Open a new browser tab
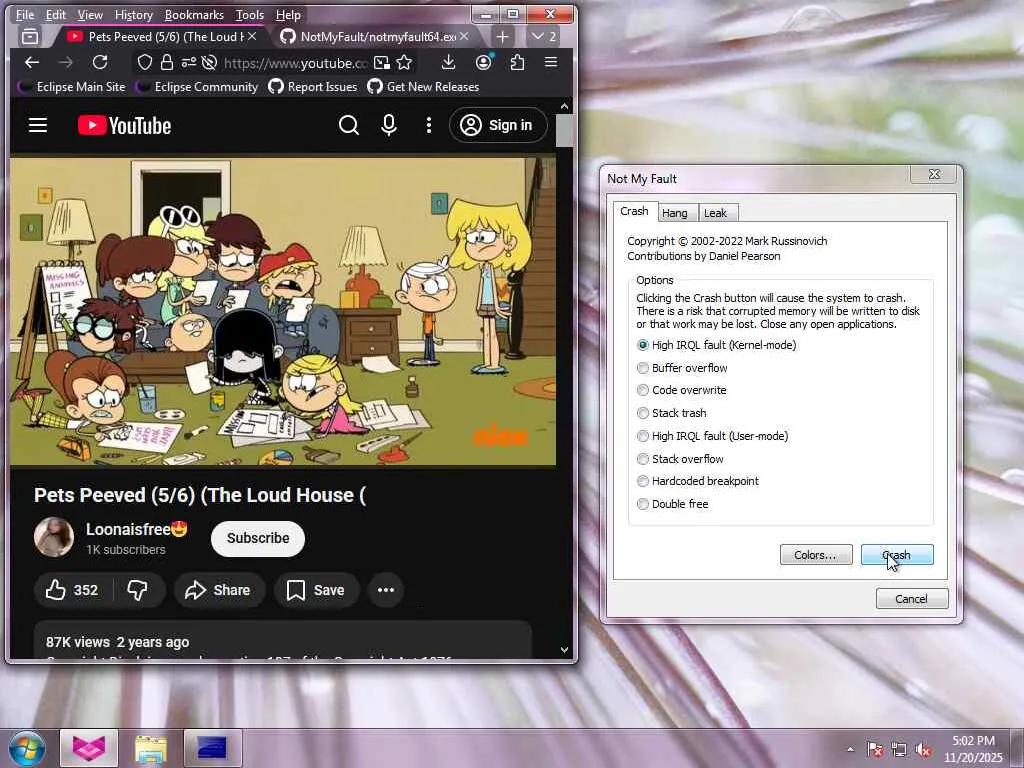 coord(502,37)
